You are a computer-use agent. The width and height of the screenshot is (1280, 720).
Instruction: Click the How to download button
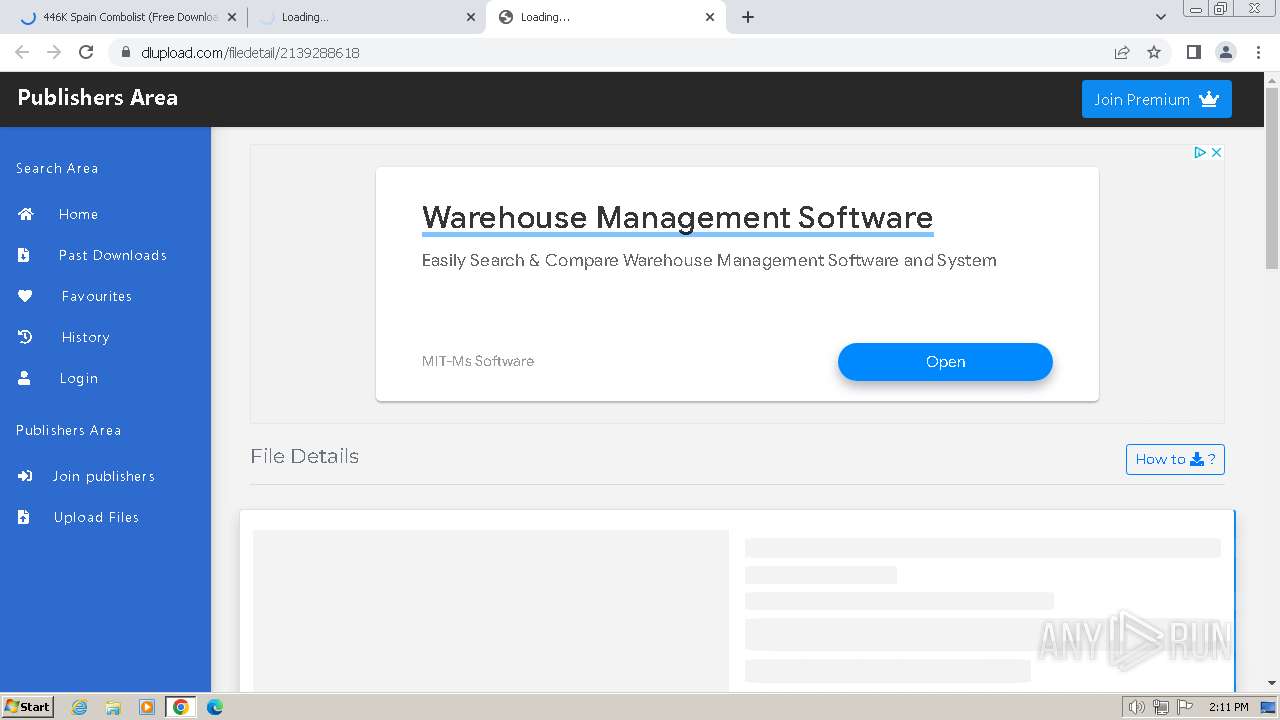(1175, 459)
